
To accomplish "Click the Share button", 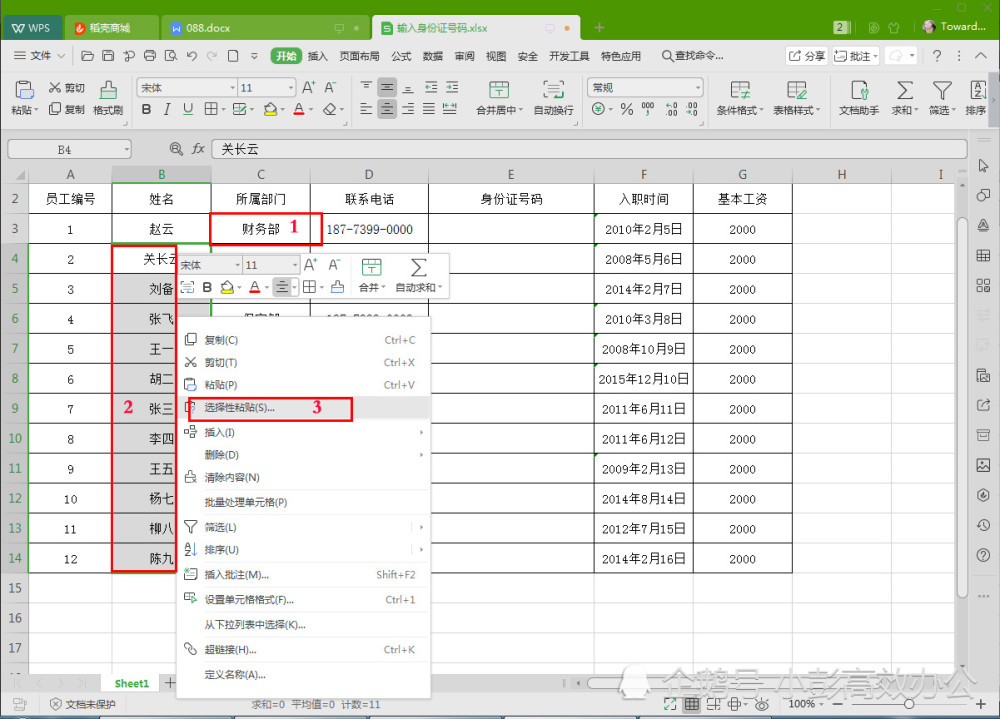I will (x=805, y=56).
